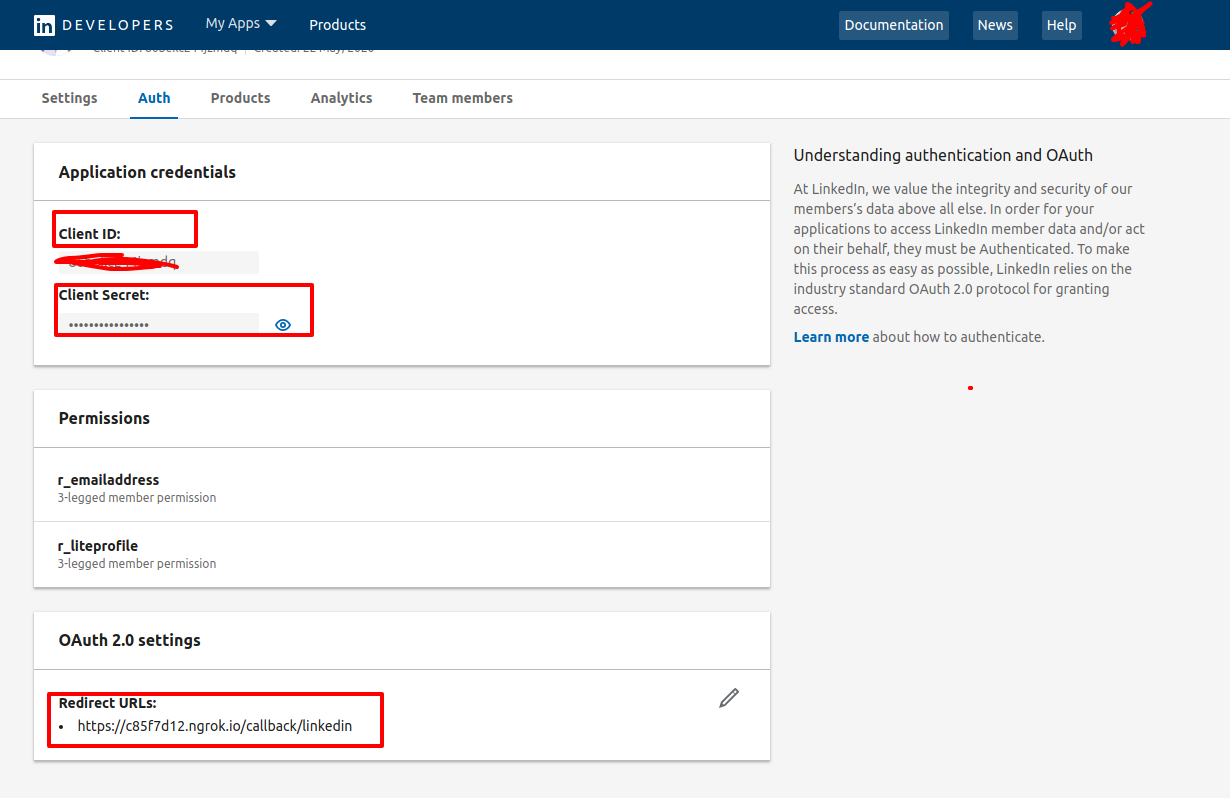Click the LinkedIn Developers logo
Screen dimensions: 1230x798
103,25
